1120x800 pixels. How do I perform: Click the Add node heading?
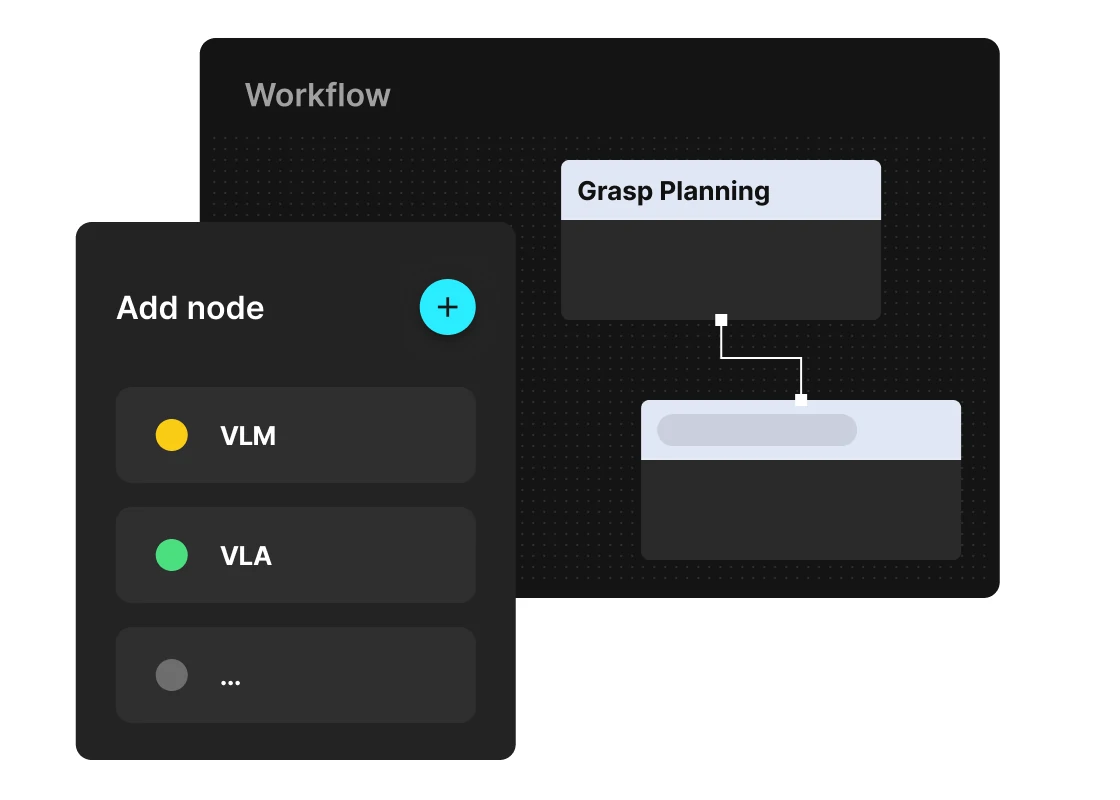coord(190,308)
